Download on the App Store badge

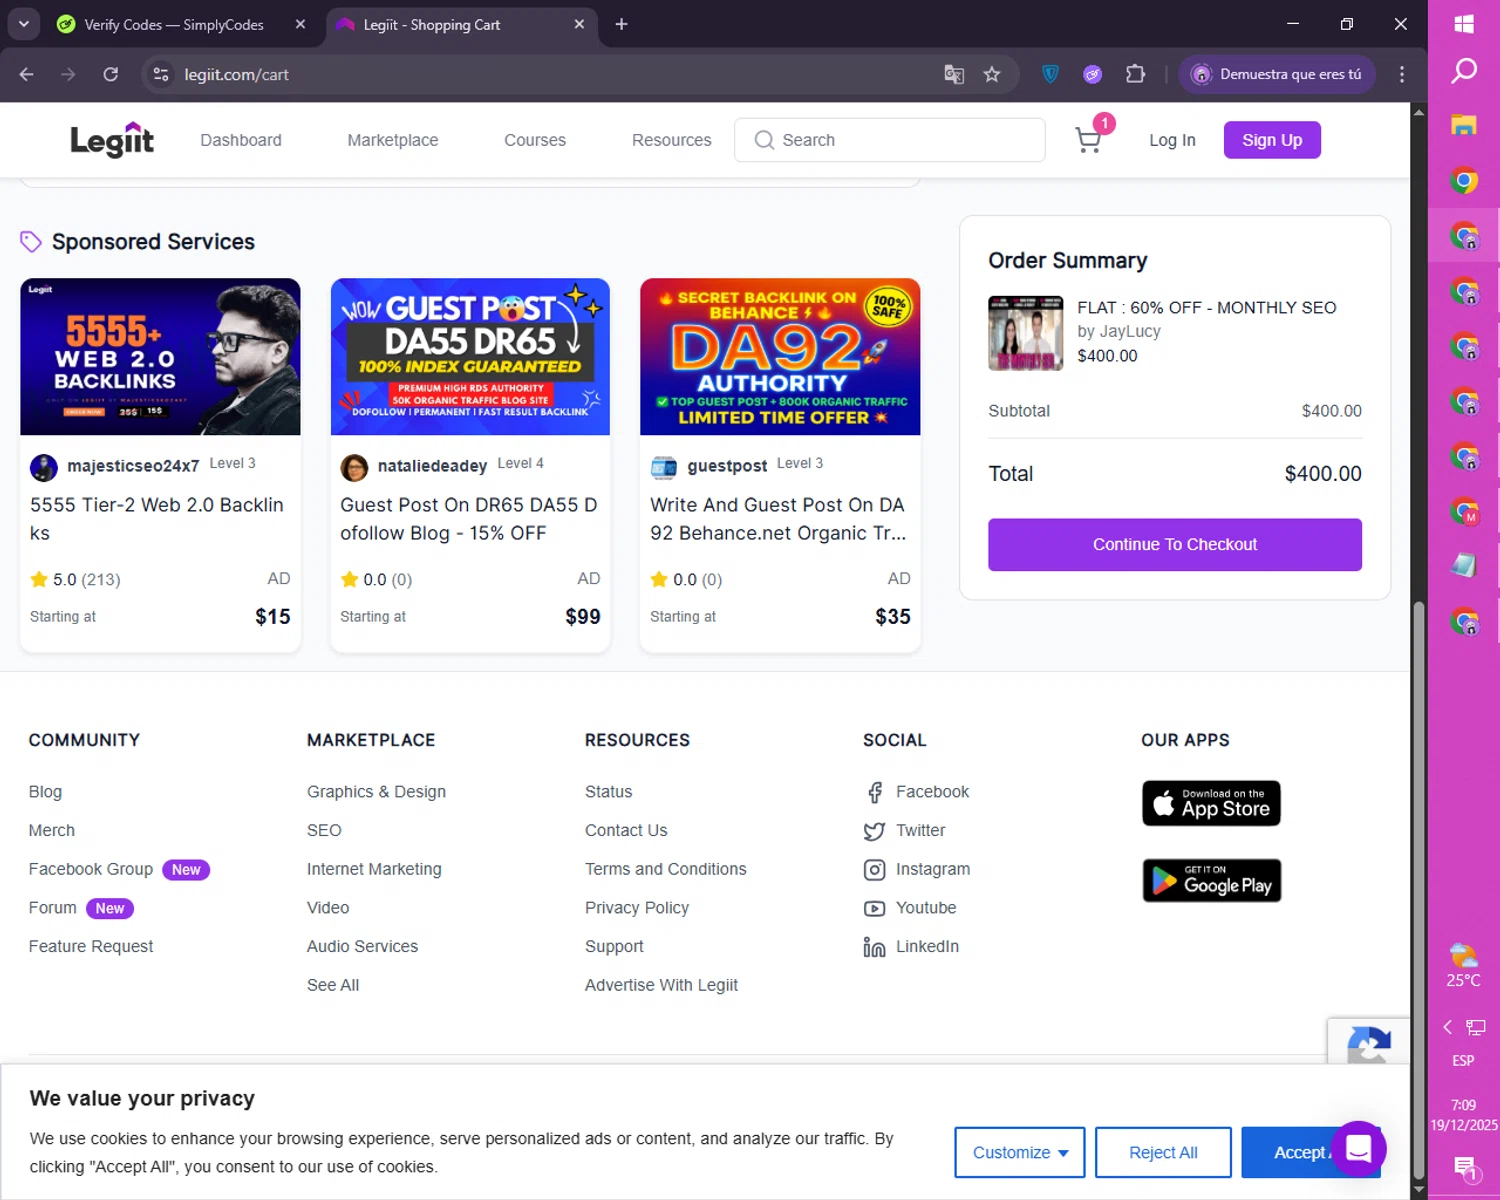(1211, 803)
